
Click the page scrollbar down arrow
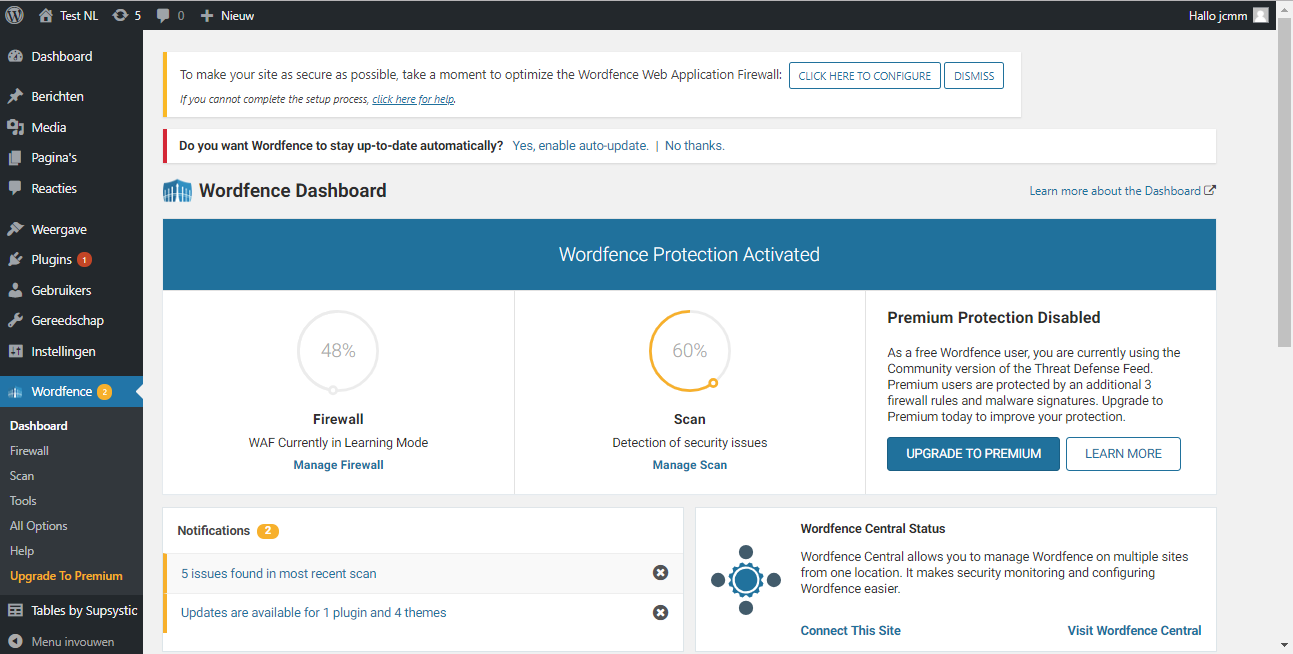1284,645
